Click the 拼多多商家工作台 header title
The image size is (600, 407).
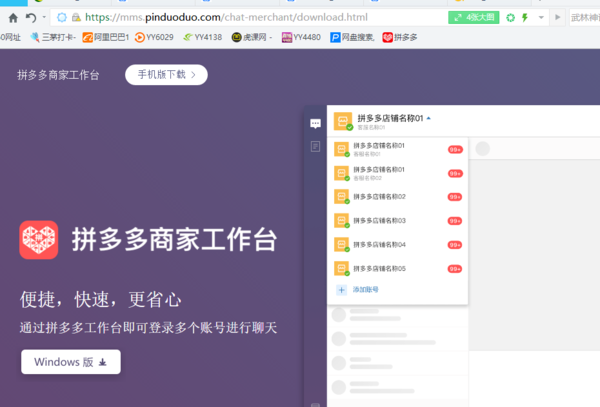[x=58, y=75]
